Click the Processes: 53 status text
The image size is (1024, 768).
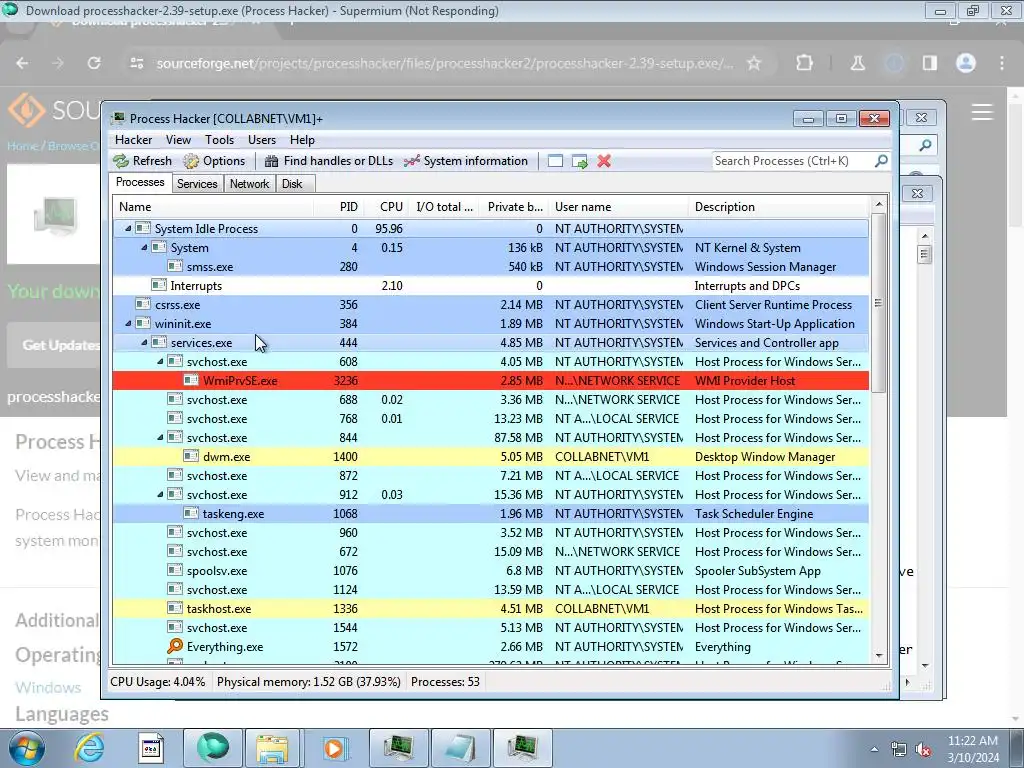445,682
